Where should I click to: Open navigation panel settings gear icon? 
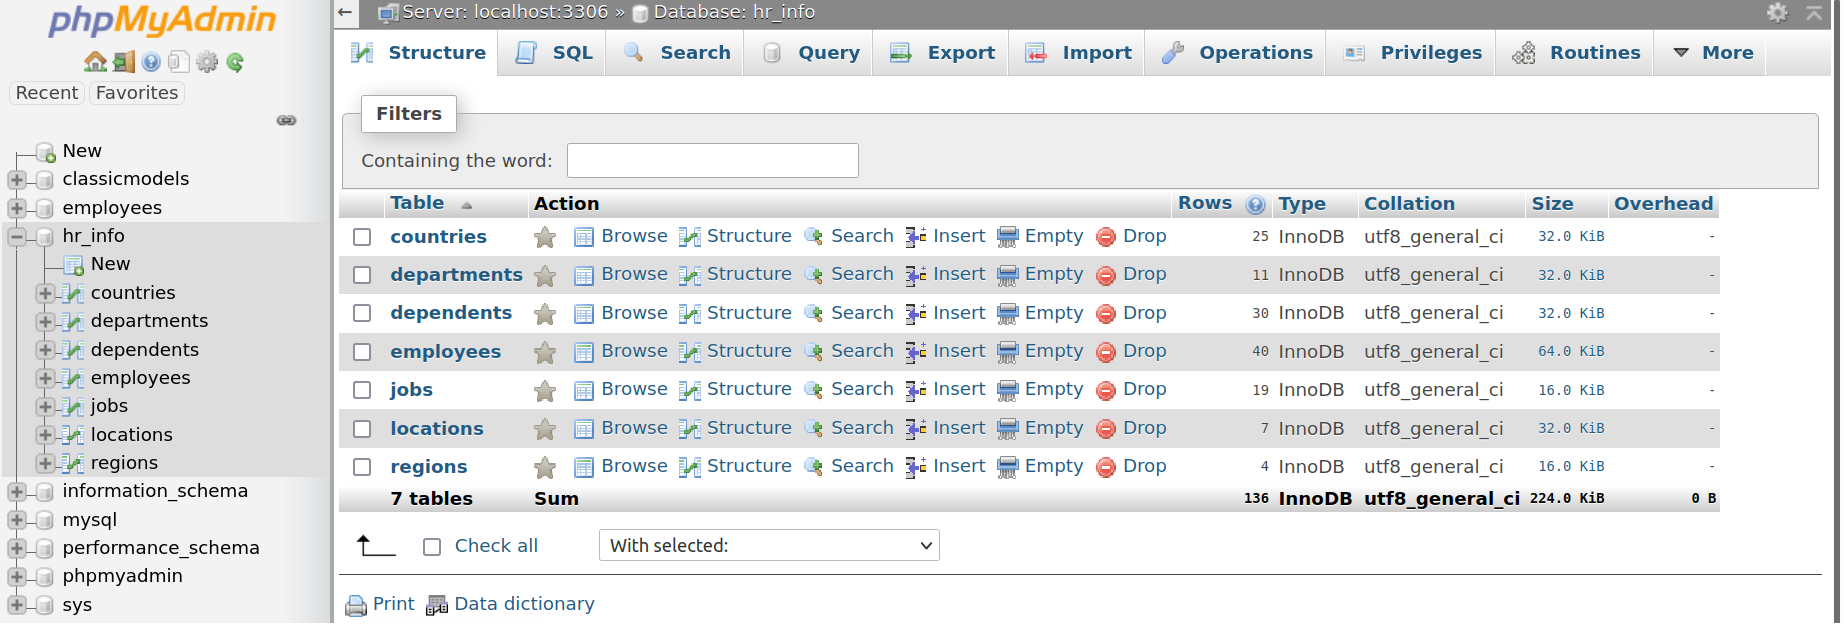point(207,62)
